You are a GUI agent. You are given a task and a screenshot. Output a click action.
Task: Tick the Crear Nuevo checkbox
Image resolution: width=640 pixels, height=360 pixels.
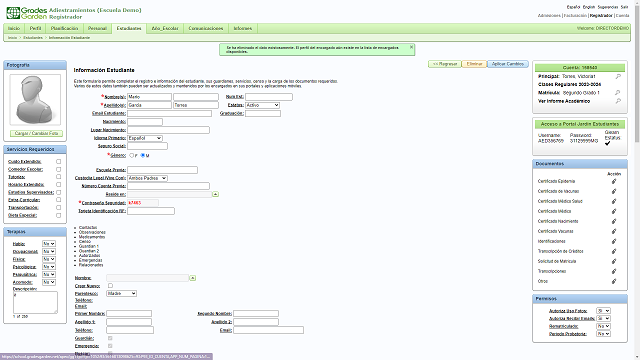[110, 286]
